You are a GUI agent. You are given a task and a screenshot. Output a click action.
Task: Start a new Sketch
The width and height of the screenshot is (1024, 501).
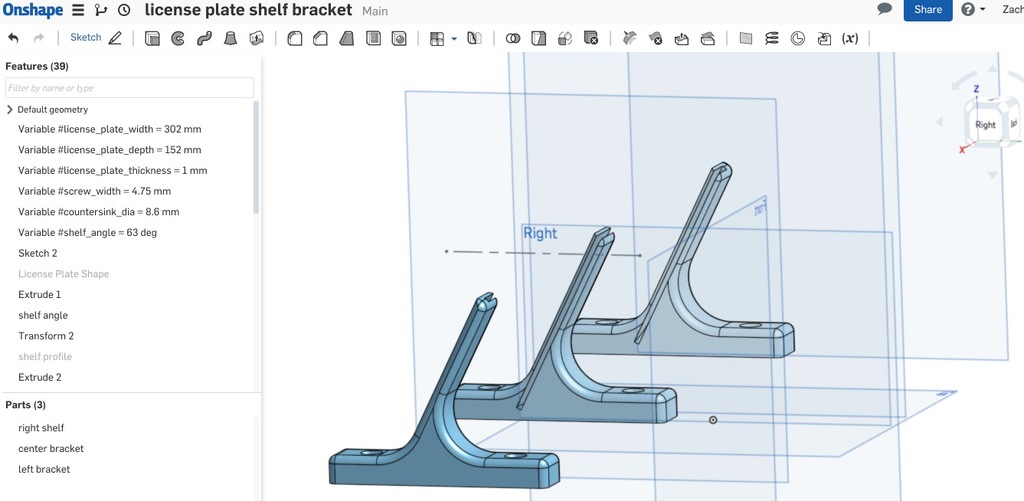point(86,38)
